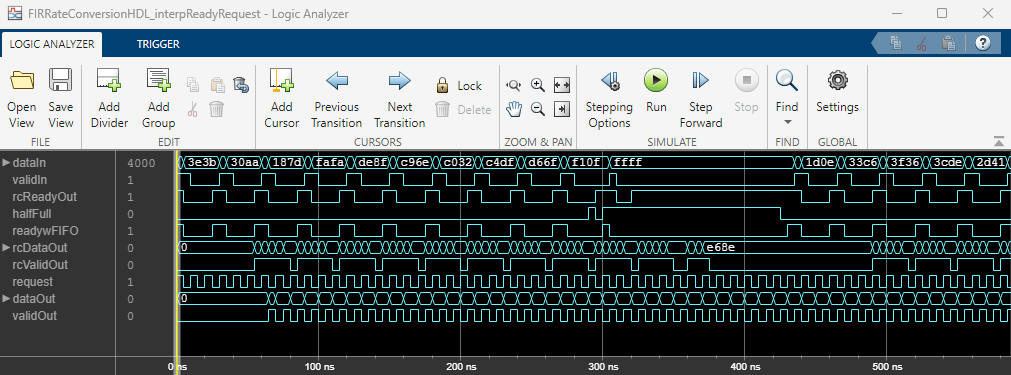Open global Settings gear
This screenshot has width=1011, height=375.
[x=837, y=90]
